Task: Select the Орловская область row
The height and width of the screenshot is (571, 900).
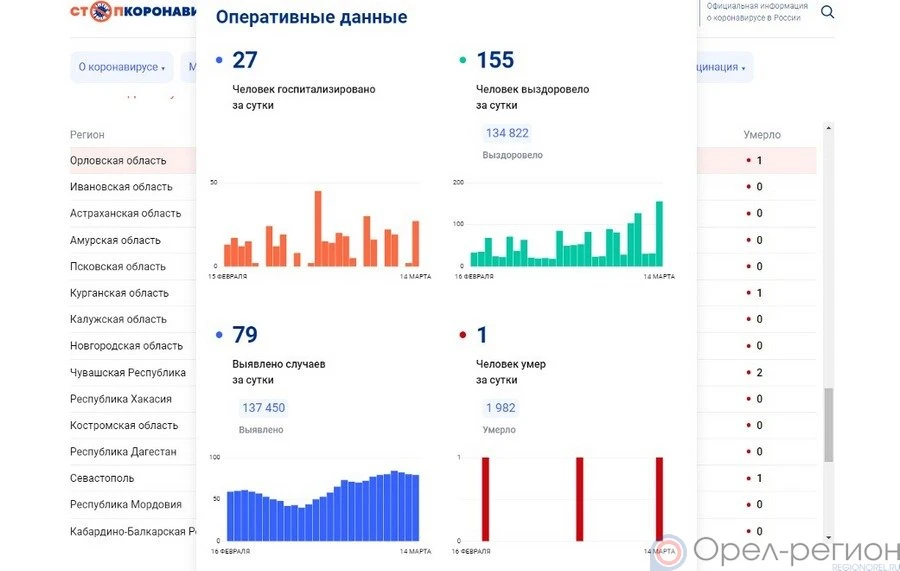Action: click(118, 161)
